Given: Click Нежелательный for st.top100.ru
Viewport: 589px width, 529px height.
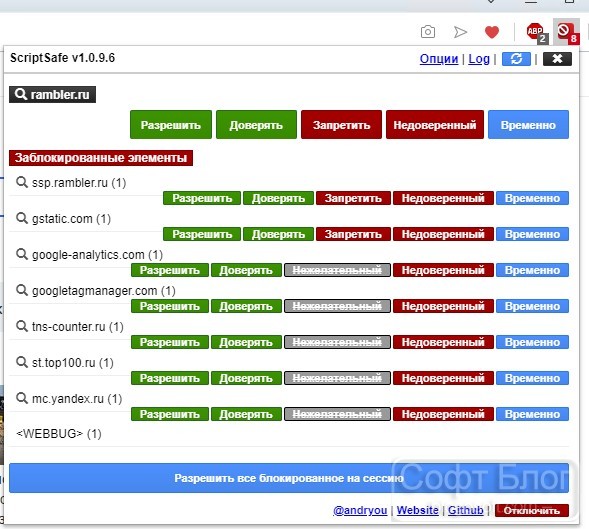Looking at the screenshot, I should [x=337, y=378].
